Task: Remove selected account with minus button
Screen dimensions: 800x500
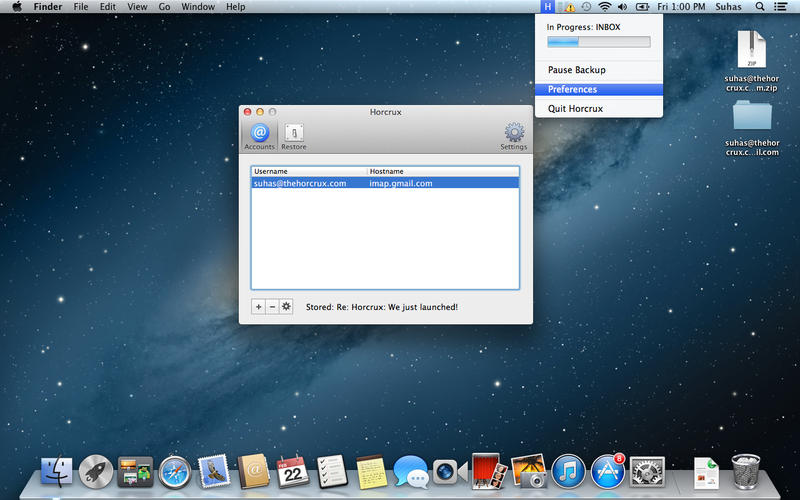Action: [272, 306]
